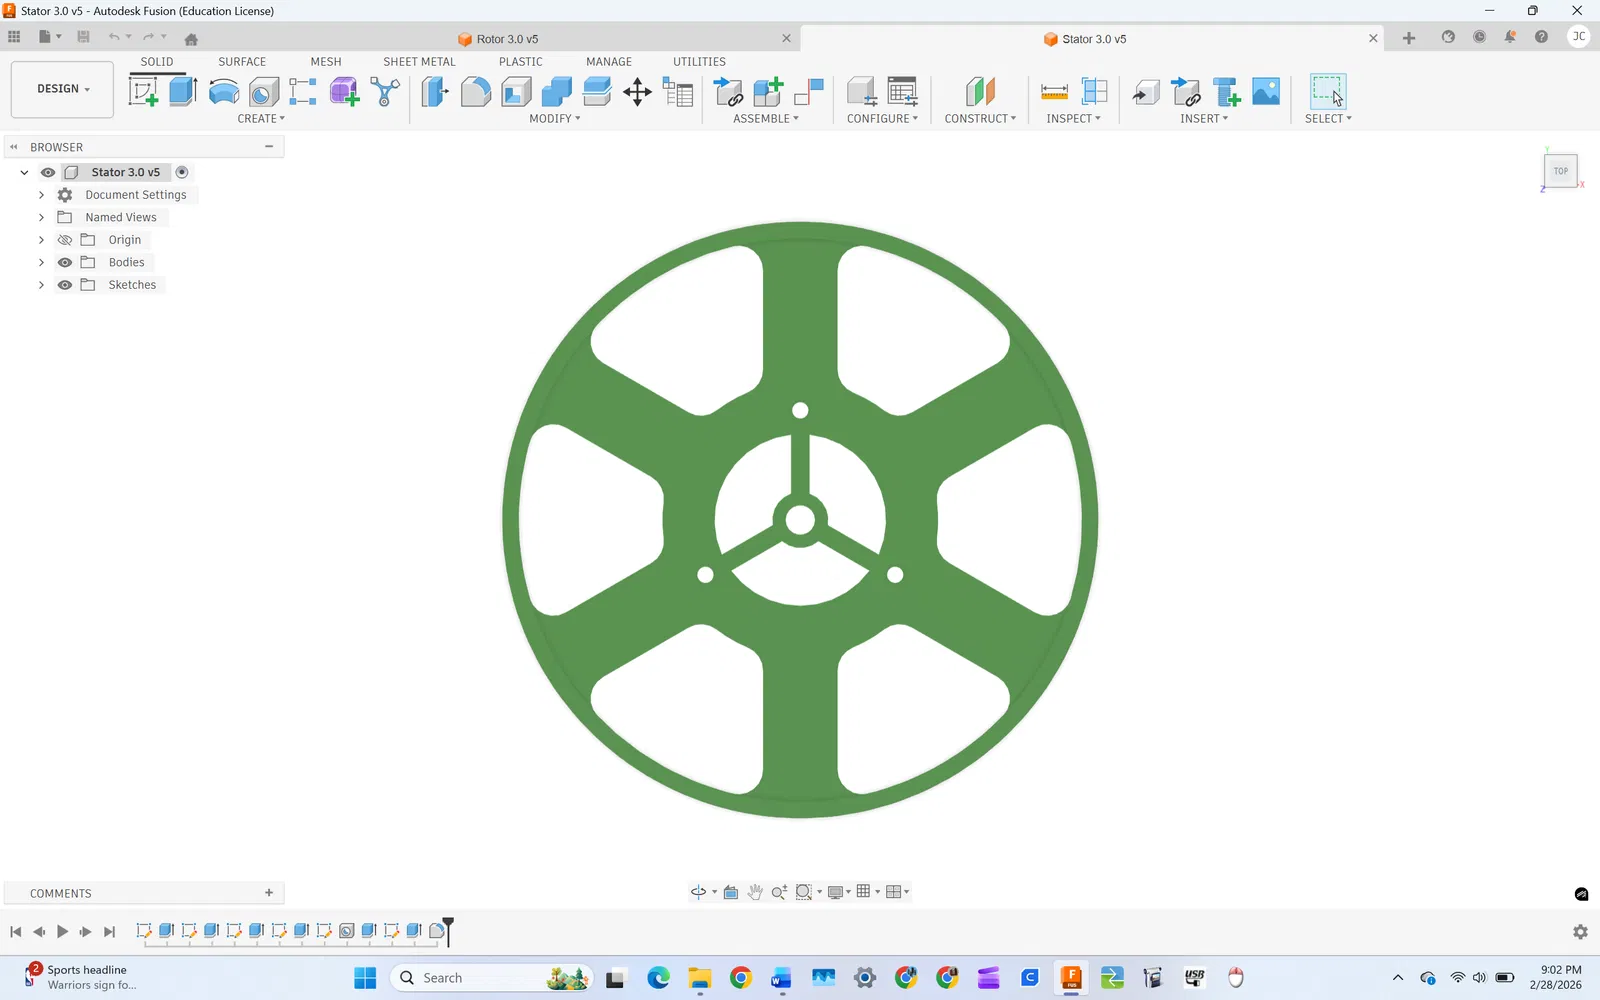The image size is (1600, 1000).
Task: Select the Pan hand tool
Action: [x=755, y=892]
